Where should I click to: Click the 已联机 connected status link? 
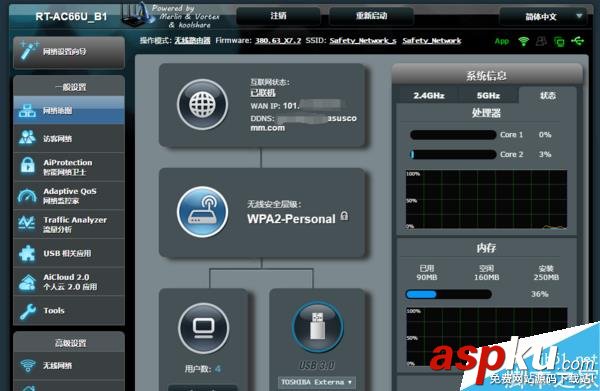tap(263, 93)
